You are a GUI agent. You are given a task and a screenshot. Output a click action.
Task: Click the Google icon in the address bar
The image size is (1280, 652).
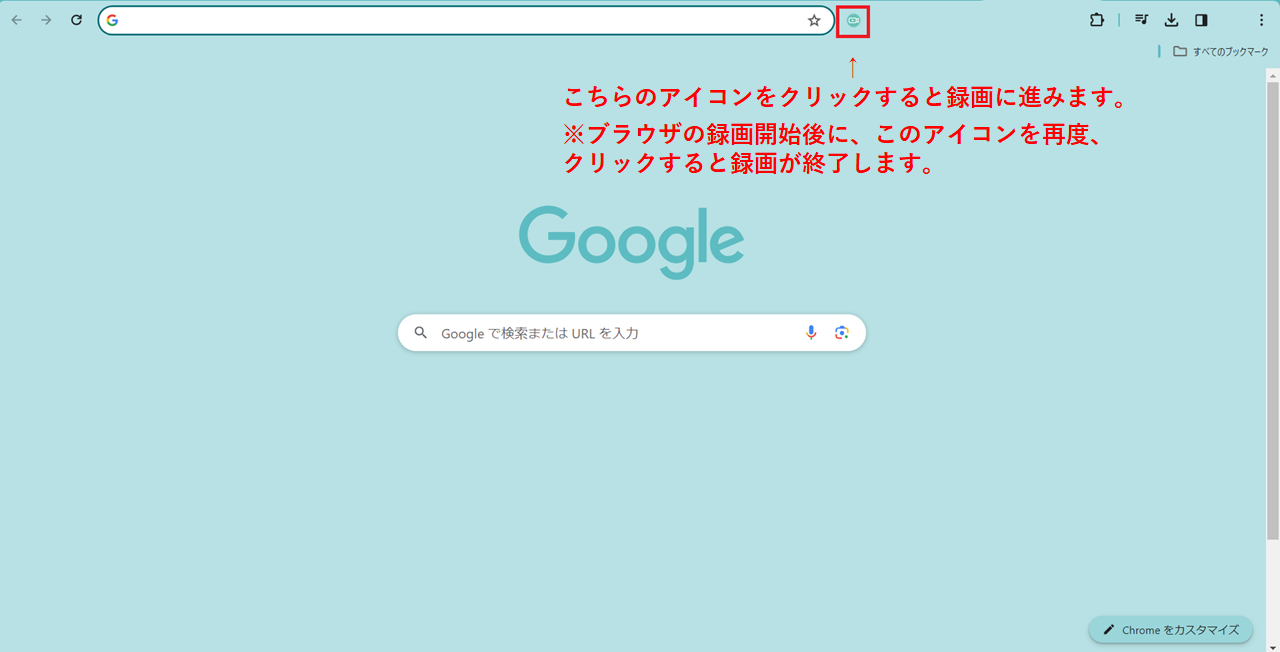tap(113, 20)
